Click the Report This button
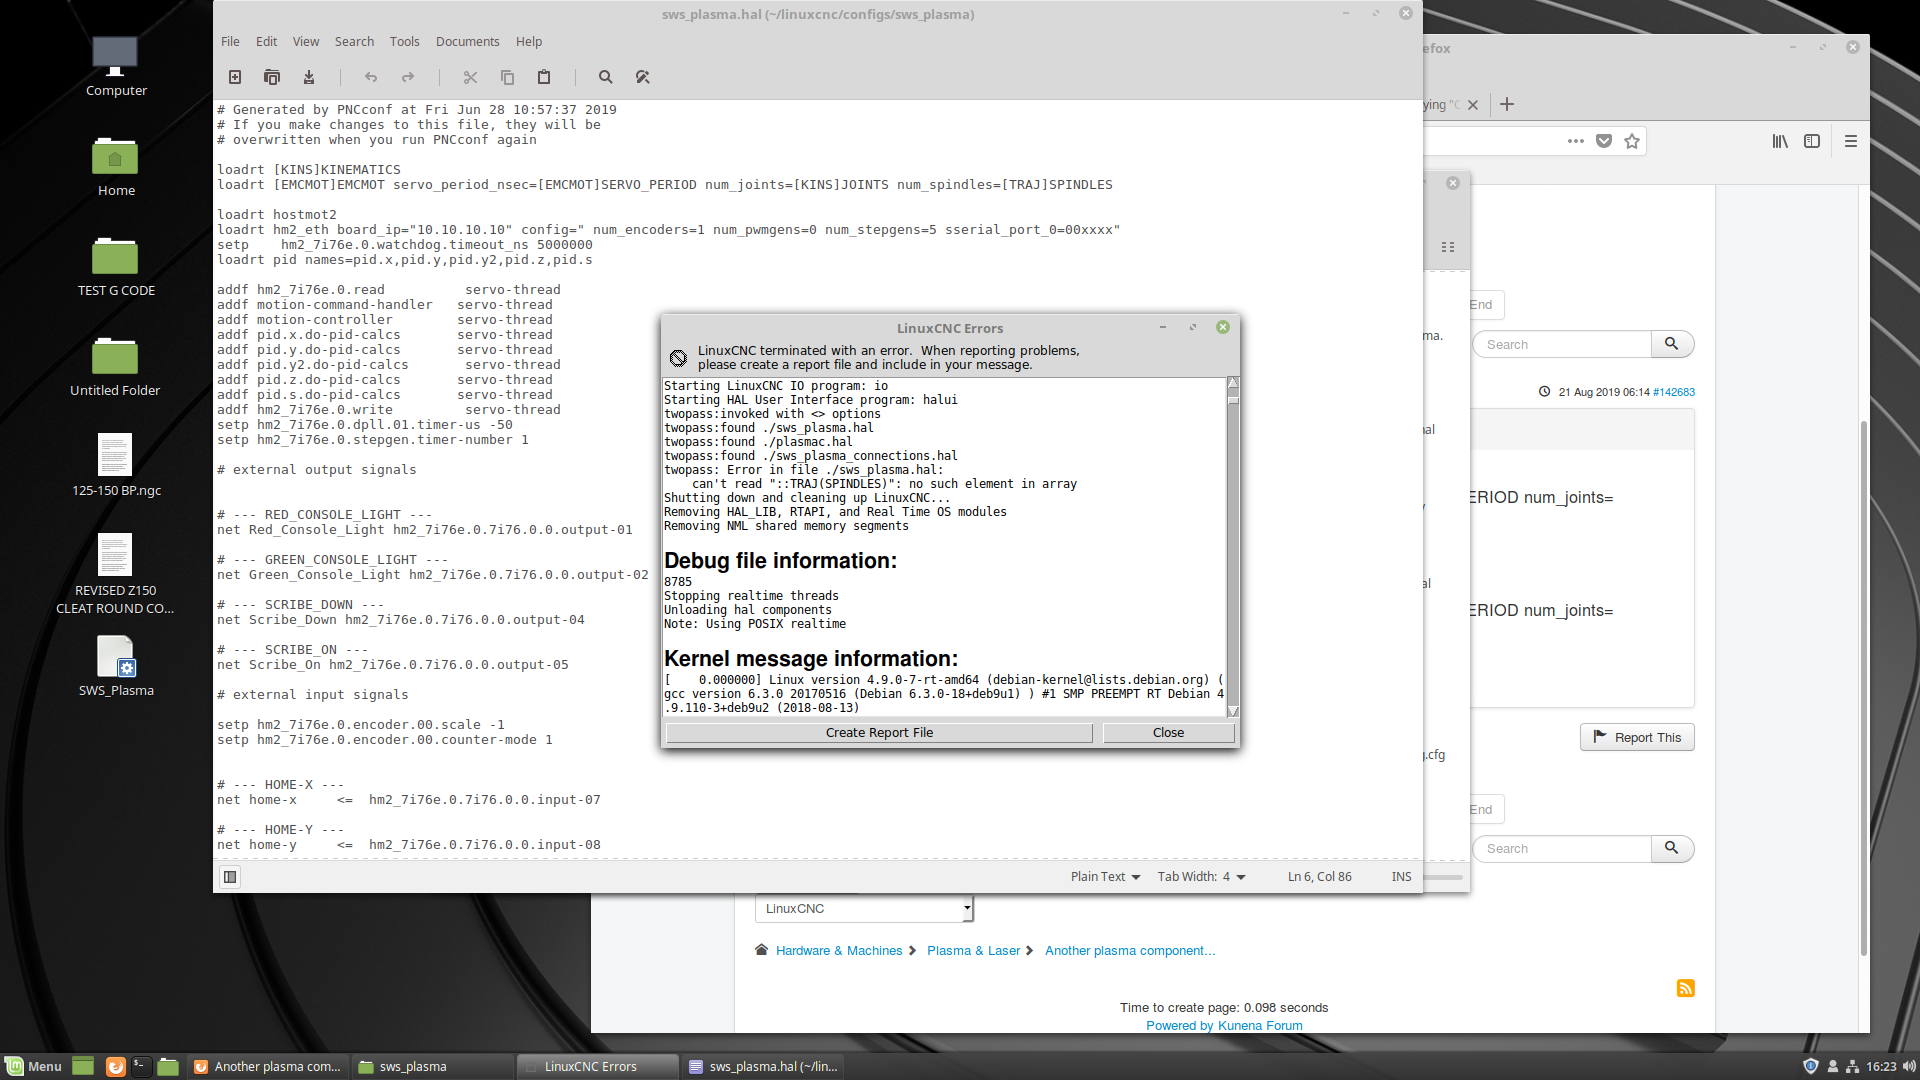The image size is (1920, 1080). coord(1637,737)
